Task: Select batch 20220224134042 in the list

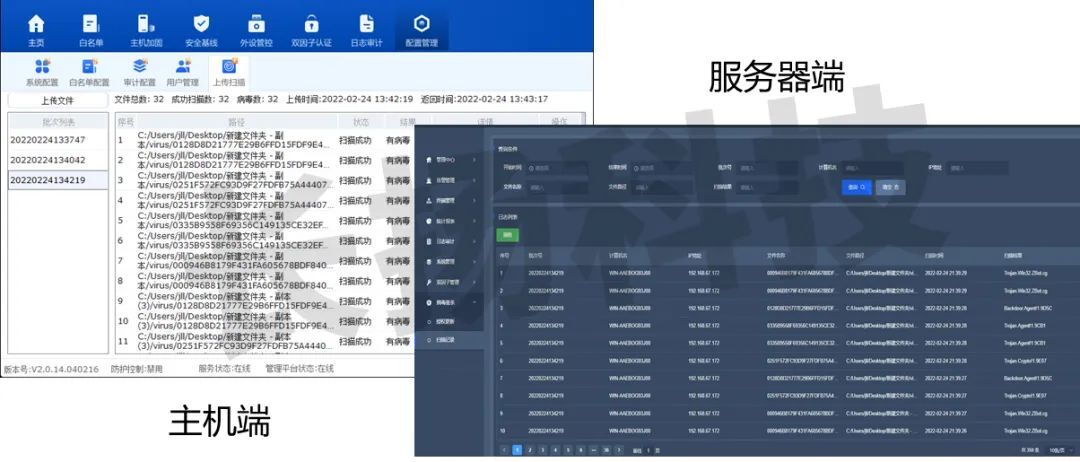Action: [48, 160]
